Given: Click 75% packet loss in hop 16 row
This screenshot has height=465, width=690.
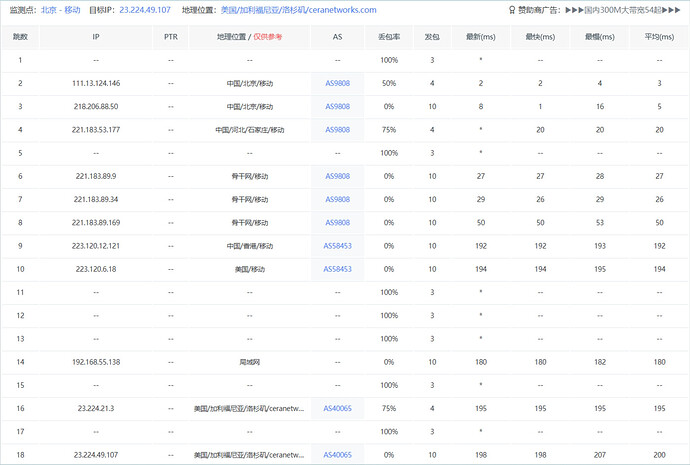Looking at the screenshot, I should pos(389,408).
